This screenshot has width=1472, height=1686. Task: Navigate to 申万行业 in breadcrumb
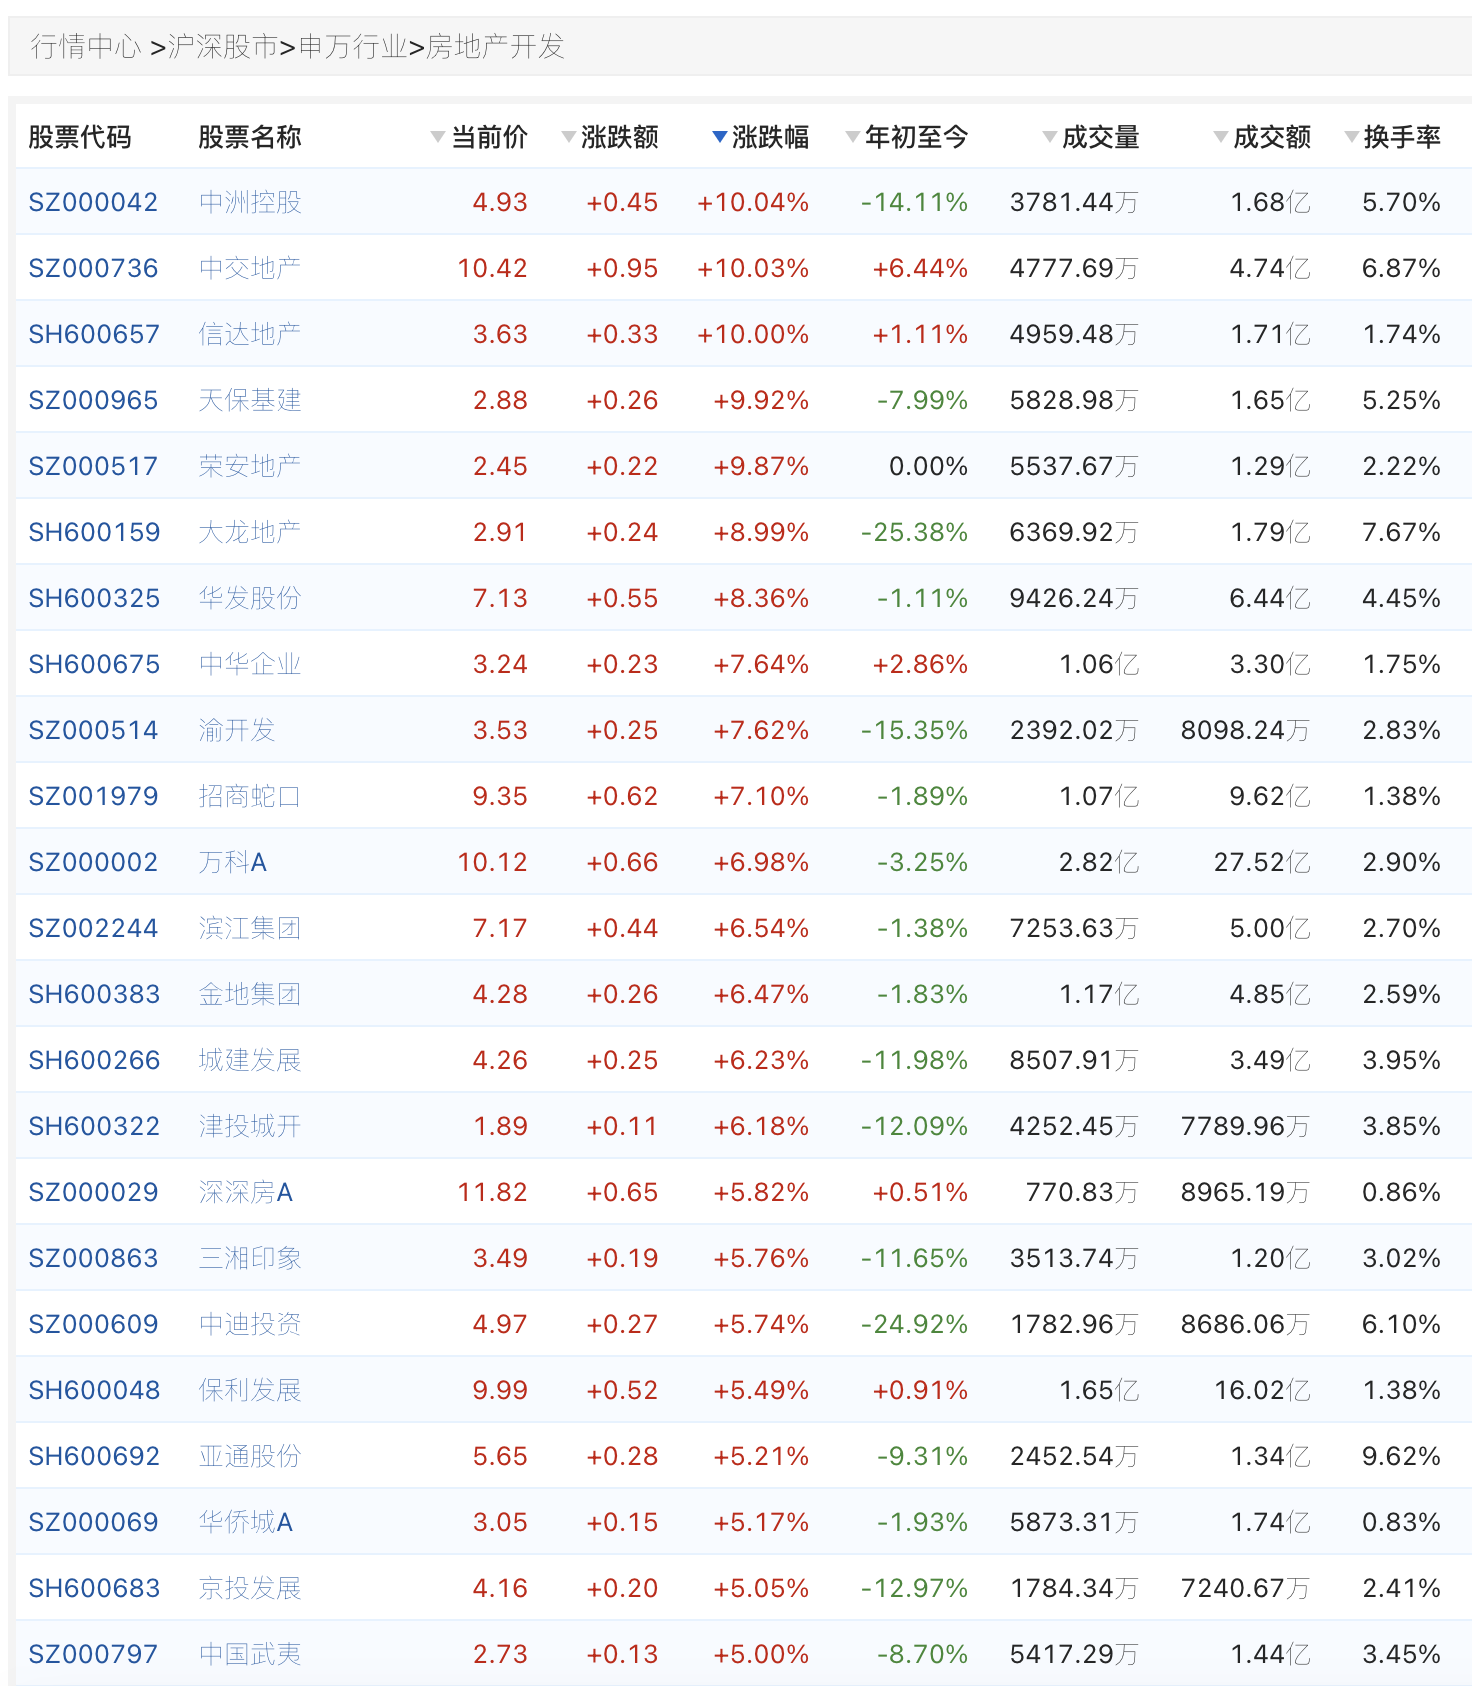(x=353, y=47)
